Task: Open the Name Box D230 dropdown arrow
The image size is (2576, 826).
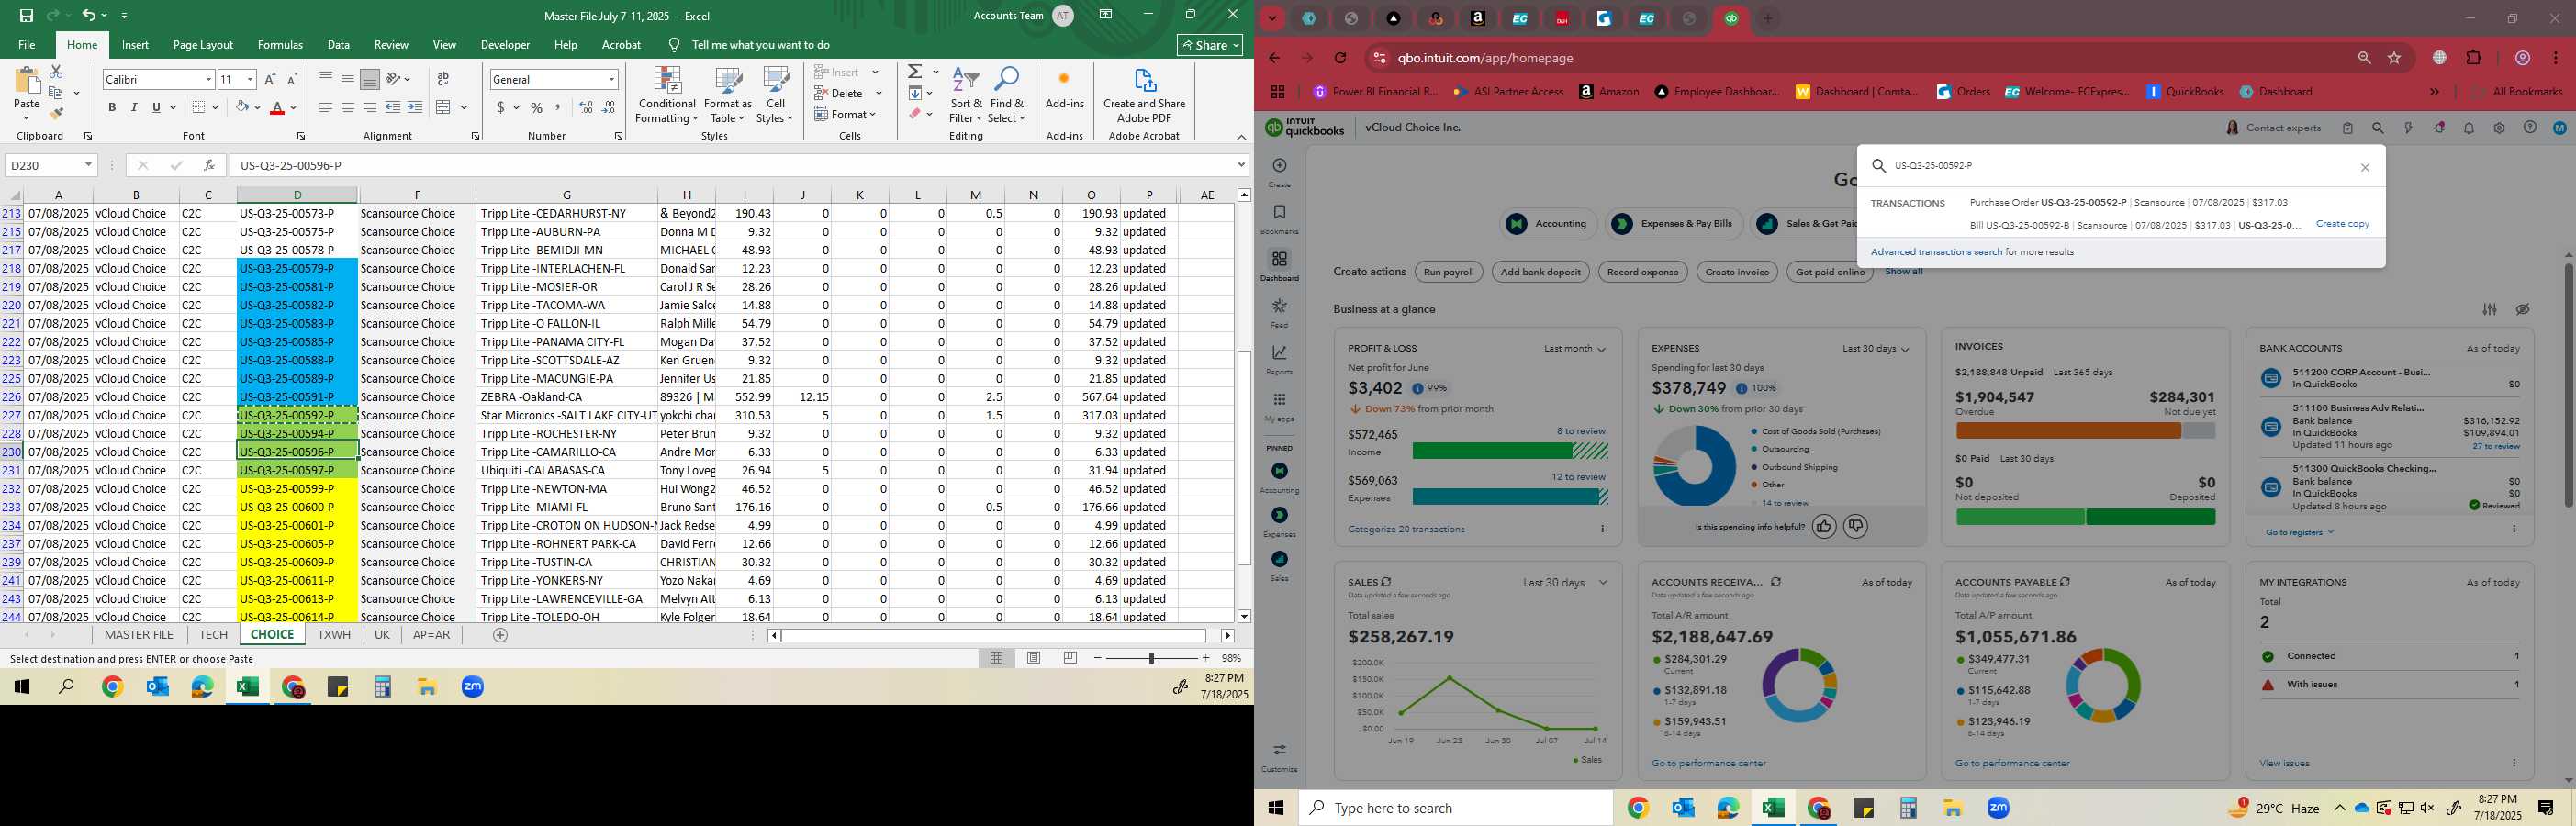Action: 88,165
